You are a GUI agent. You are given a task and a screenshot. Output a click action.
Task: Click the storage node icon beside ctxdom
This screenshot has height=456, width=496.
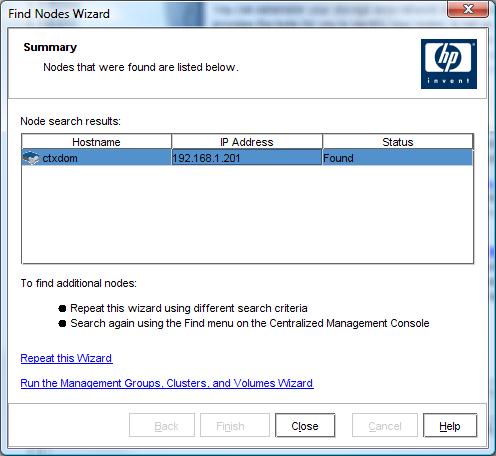click(31, 158)
